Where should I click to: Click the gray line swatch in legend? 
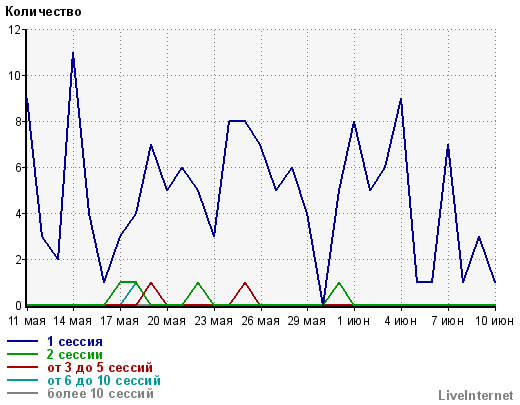click(x=22, y=393)
